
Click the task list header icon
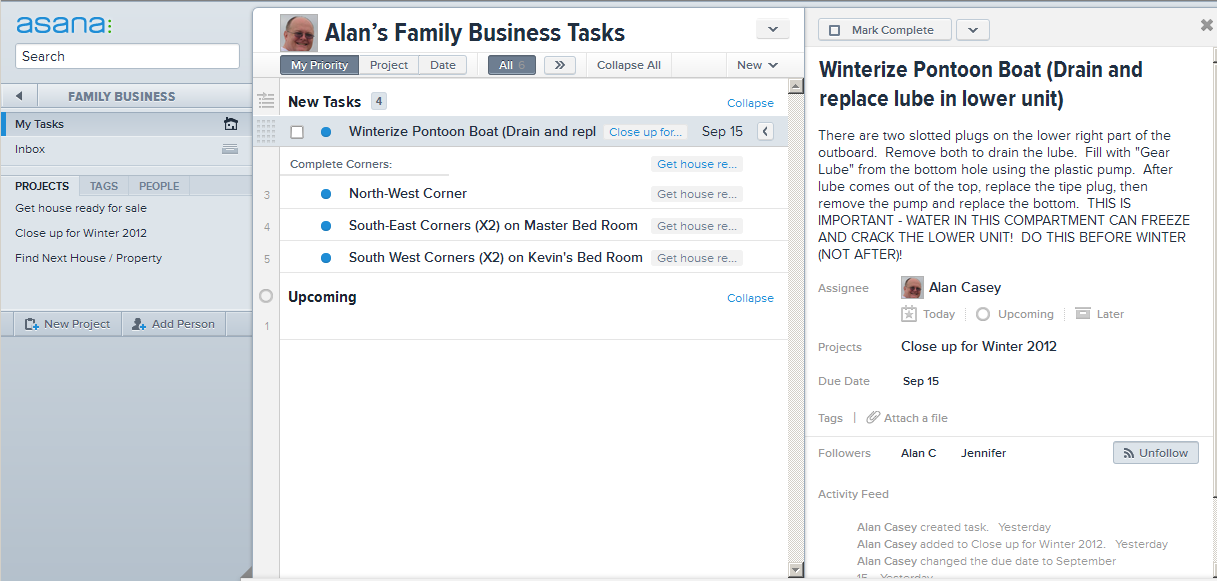[x=265, y=100]
